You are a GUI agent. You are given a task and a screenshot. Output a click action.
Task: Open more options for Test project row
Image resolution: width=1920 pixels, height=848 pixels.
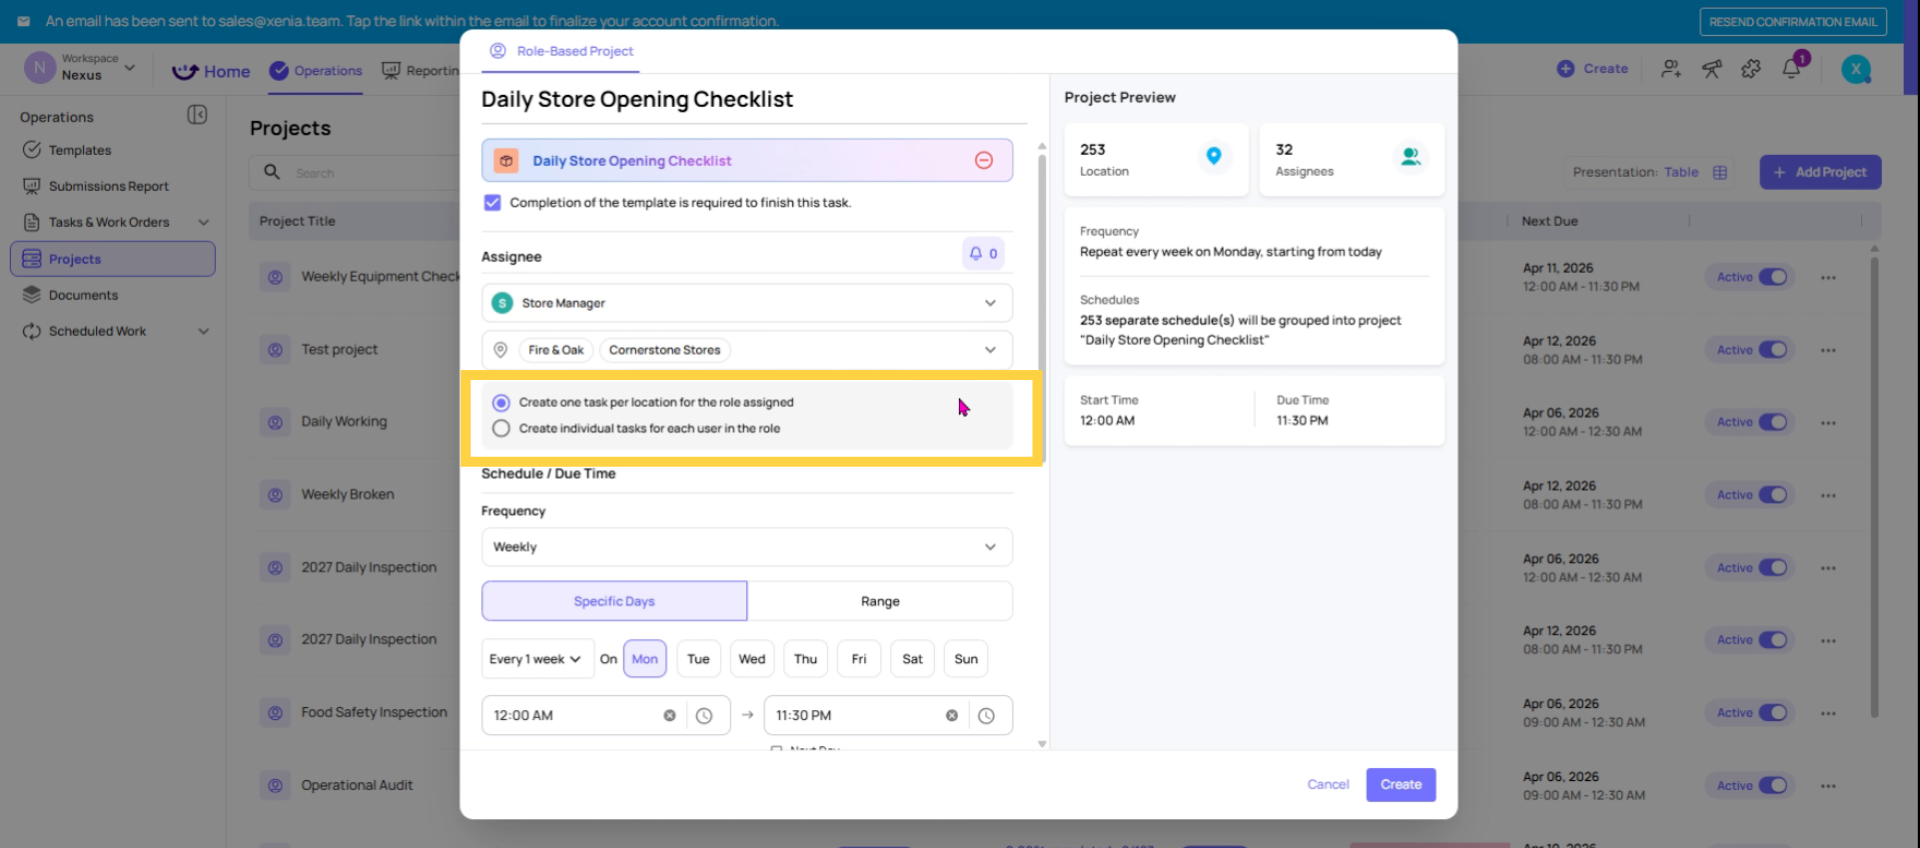pos(1828,350)
